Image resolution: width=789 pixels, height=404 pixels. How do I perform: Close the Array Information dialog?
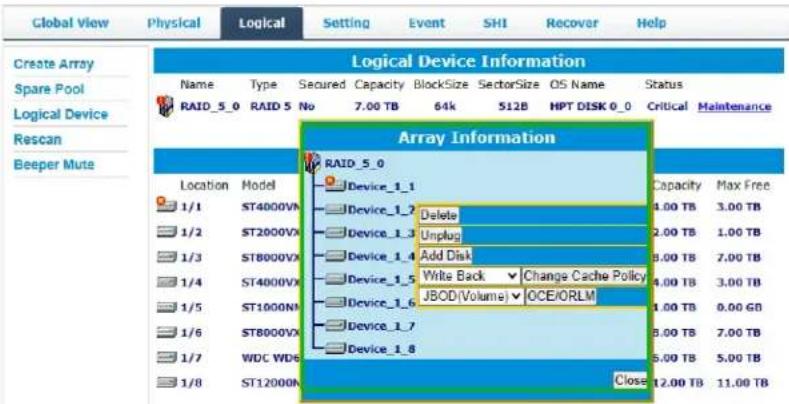click(x=630, y=380)
